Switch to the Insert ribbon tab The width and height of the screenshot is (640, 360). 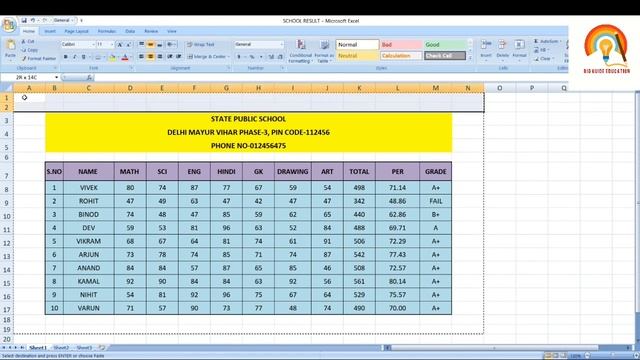[x=50, y=31]
